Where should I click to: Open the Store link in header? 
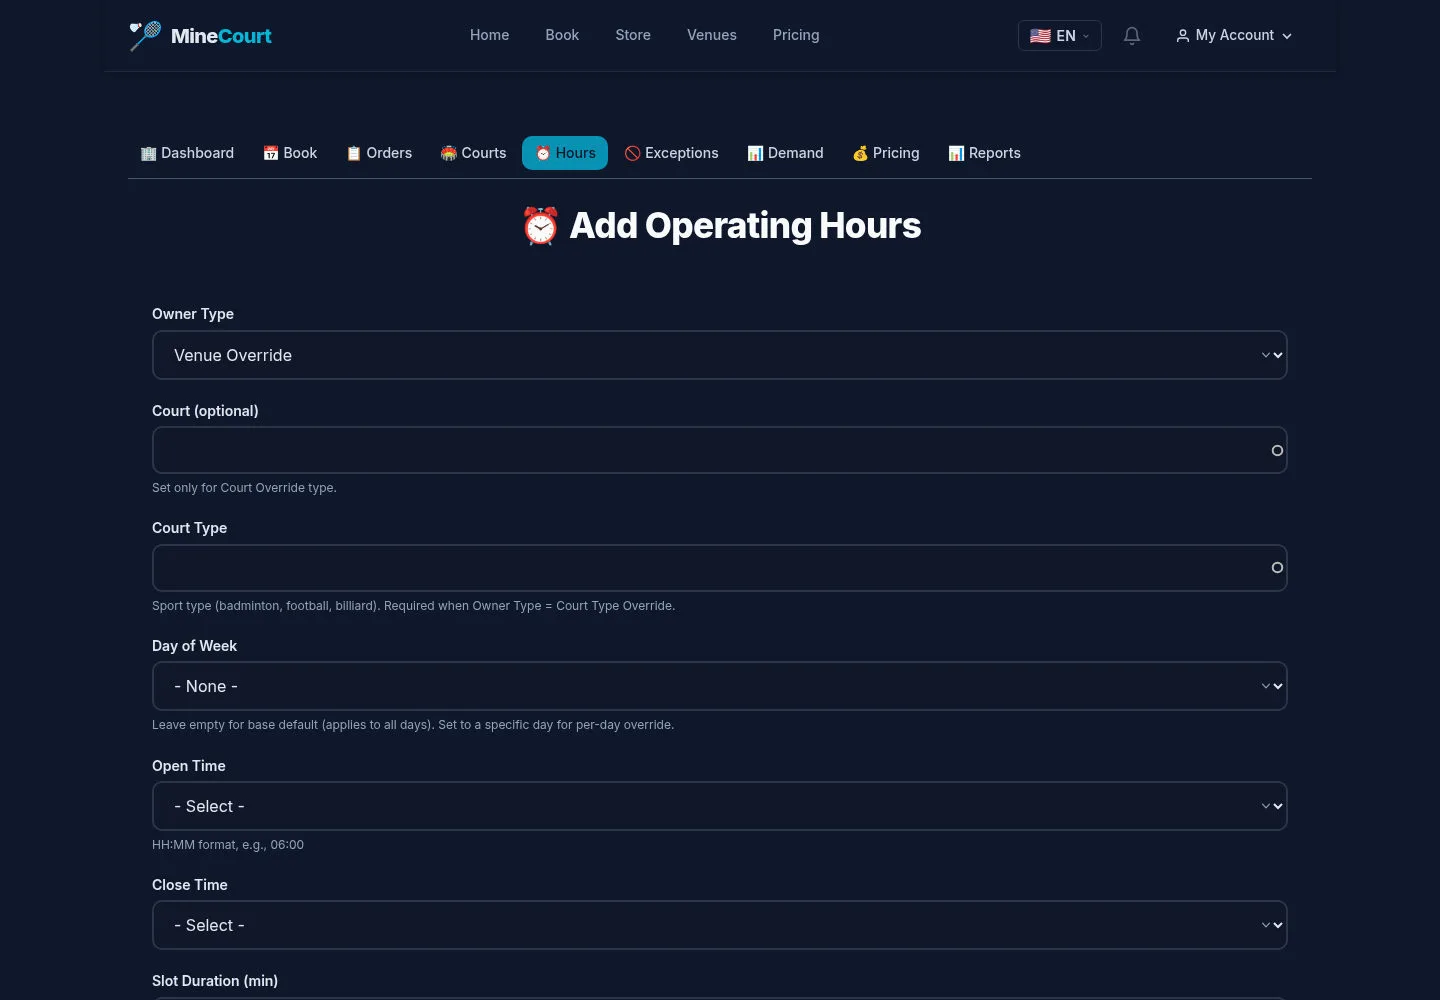point(633,35)
